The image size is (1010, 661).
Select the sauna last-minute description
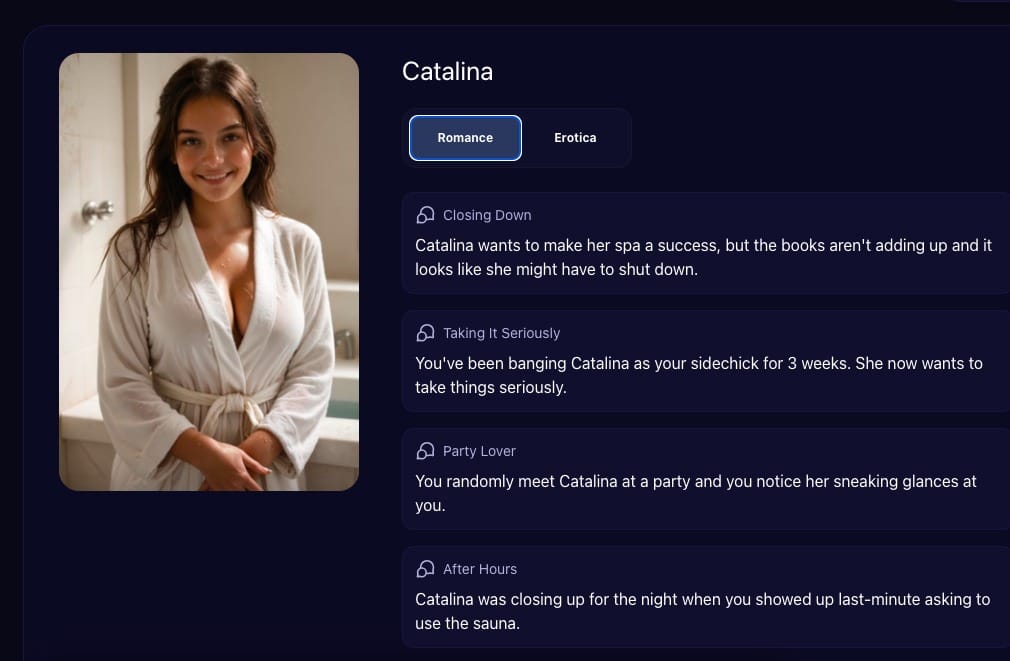point(702,611)
